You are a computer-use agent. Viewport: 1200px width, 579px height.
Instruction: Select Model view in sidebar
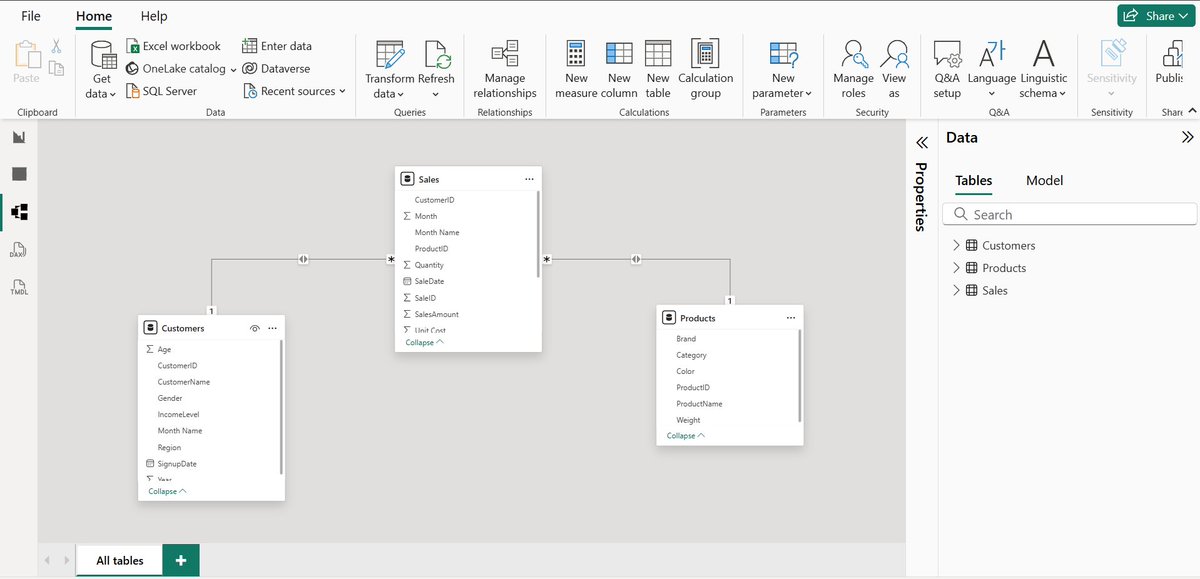19,212
